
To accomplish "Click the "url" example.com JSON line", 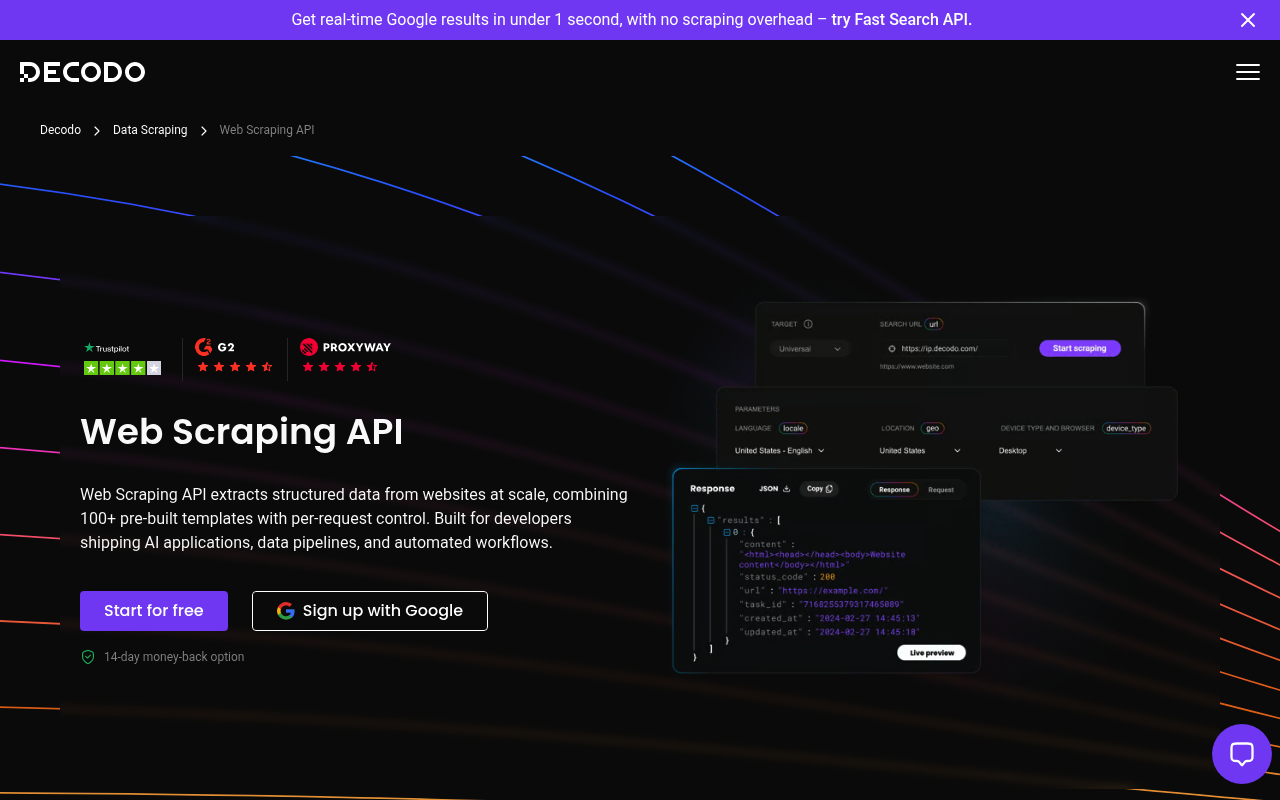I will pos(813,591).
